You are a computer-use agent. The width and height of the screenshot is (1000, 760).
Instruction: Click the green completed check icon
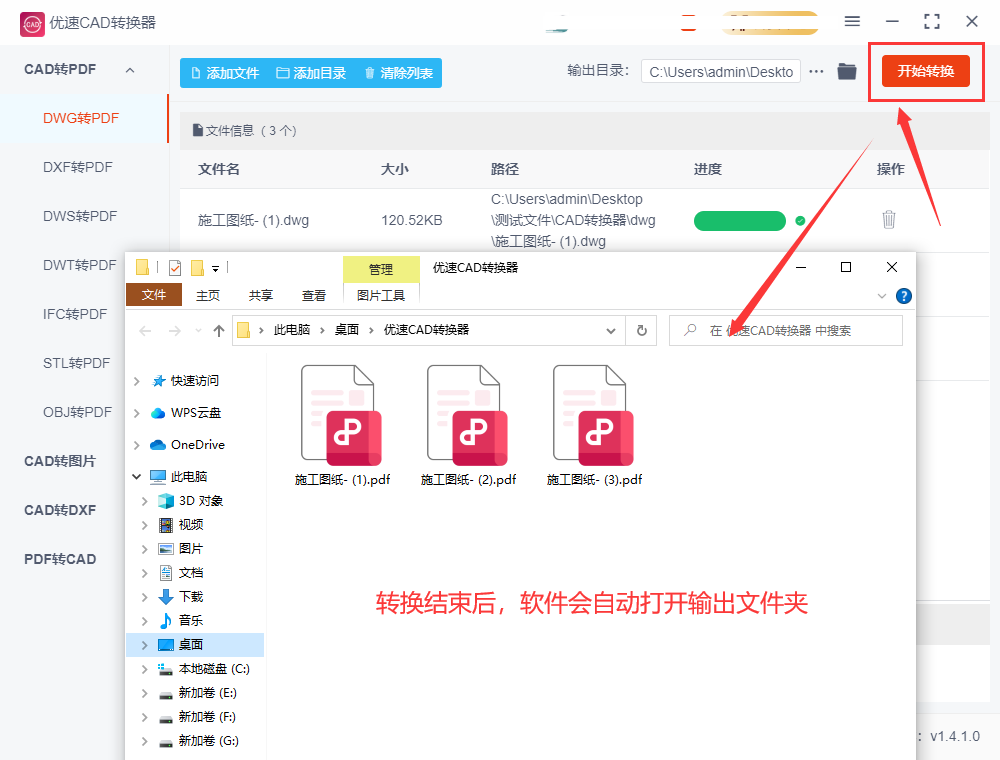[800, 221]
